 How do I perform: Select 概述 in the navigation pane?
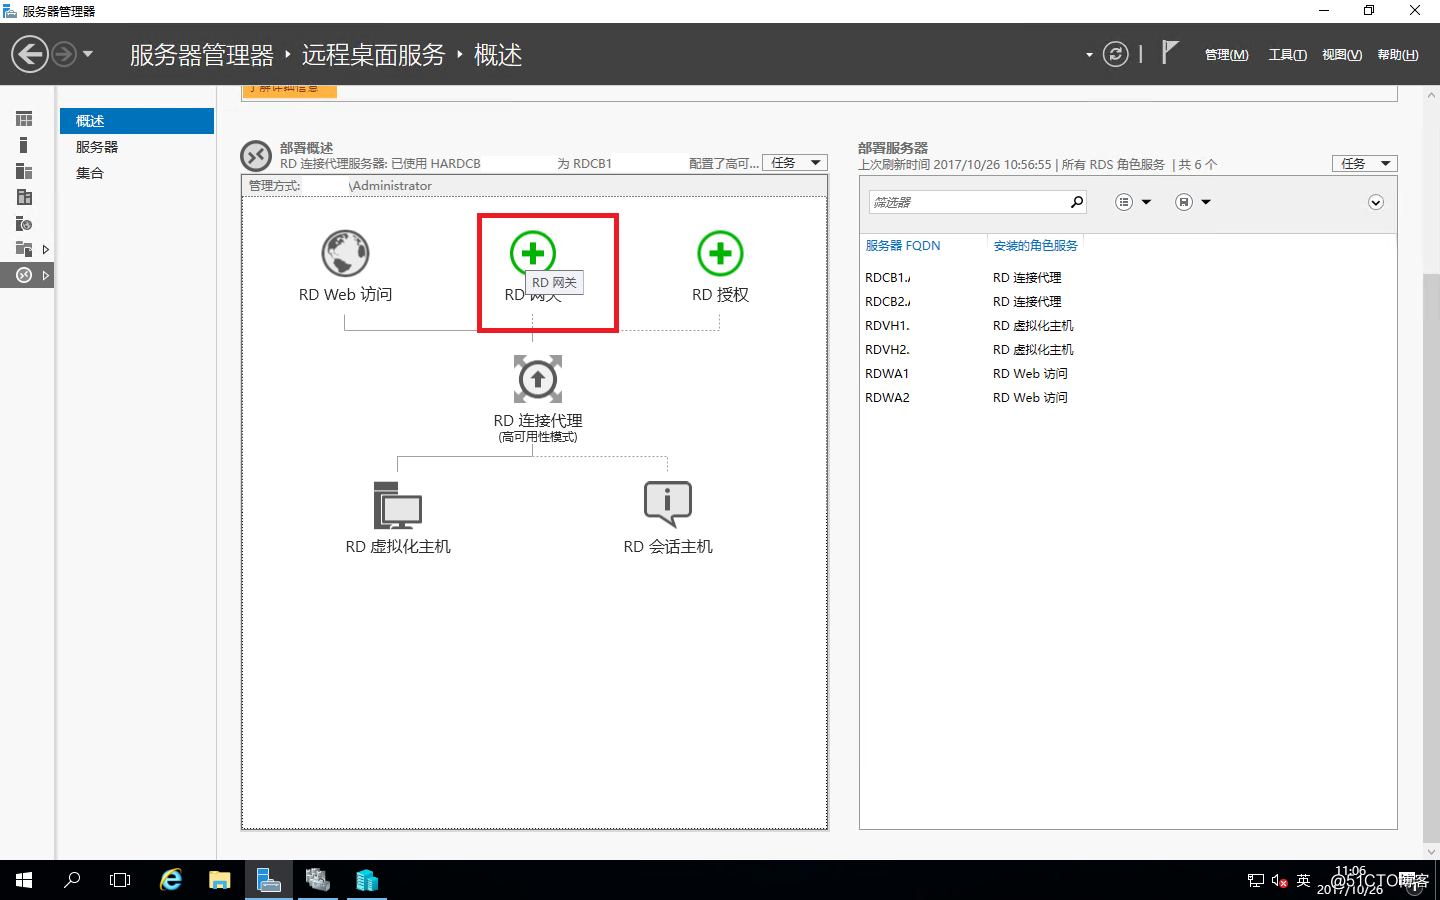tap(137, 121)
